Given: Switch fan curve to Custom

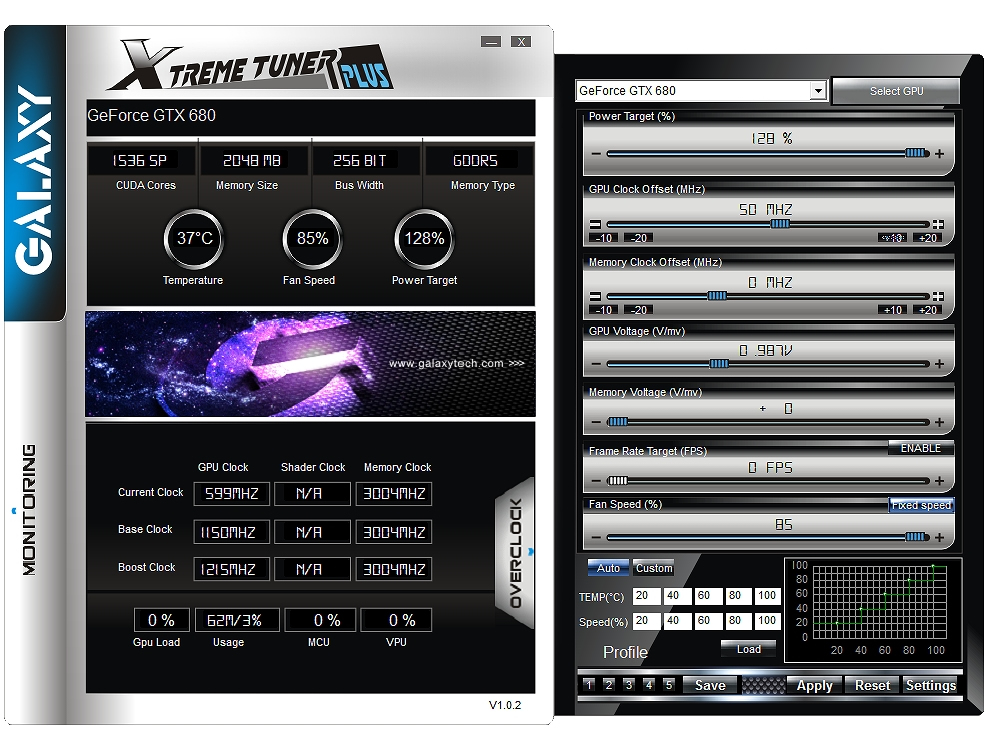Looking at the screenshot, I should [653, 568].
